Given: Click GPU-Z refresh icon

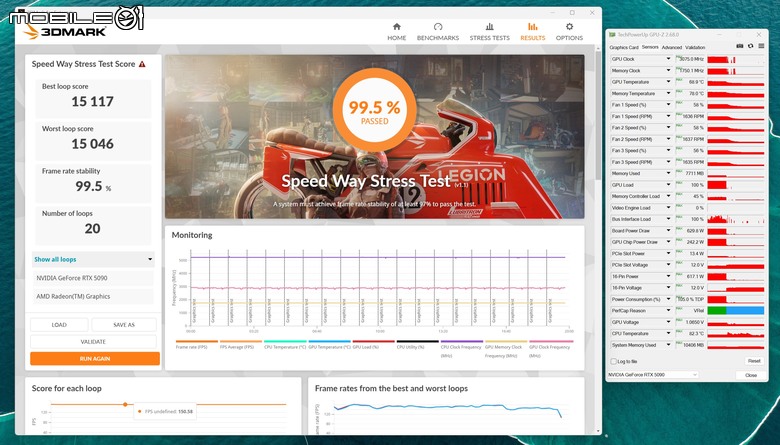Looking at the screenshot, I should (x=750, y=46).
